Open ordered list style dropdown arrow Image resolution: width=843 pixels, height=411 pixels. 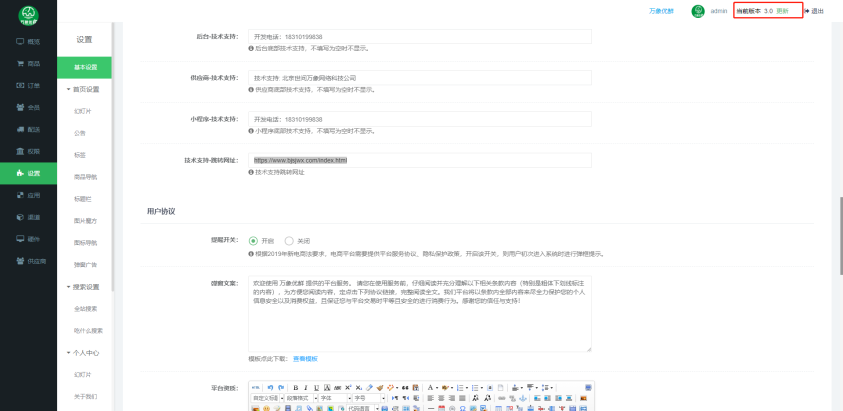click(467, 387)
